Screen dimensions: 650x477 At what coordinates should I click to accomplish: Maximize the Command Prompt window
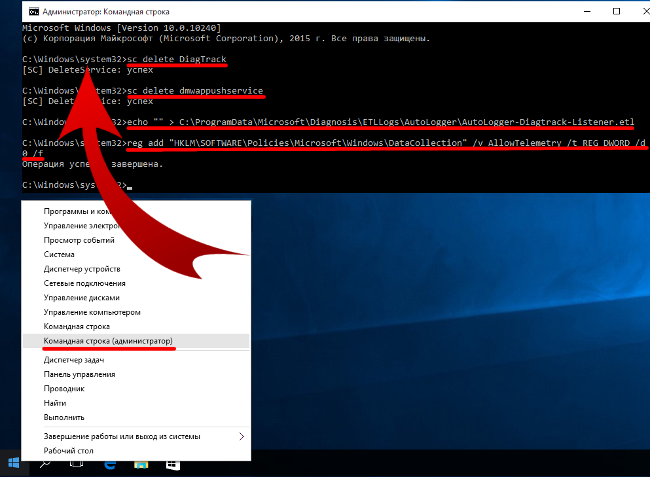(616, 12)
